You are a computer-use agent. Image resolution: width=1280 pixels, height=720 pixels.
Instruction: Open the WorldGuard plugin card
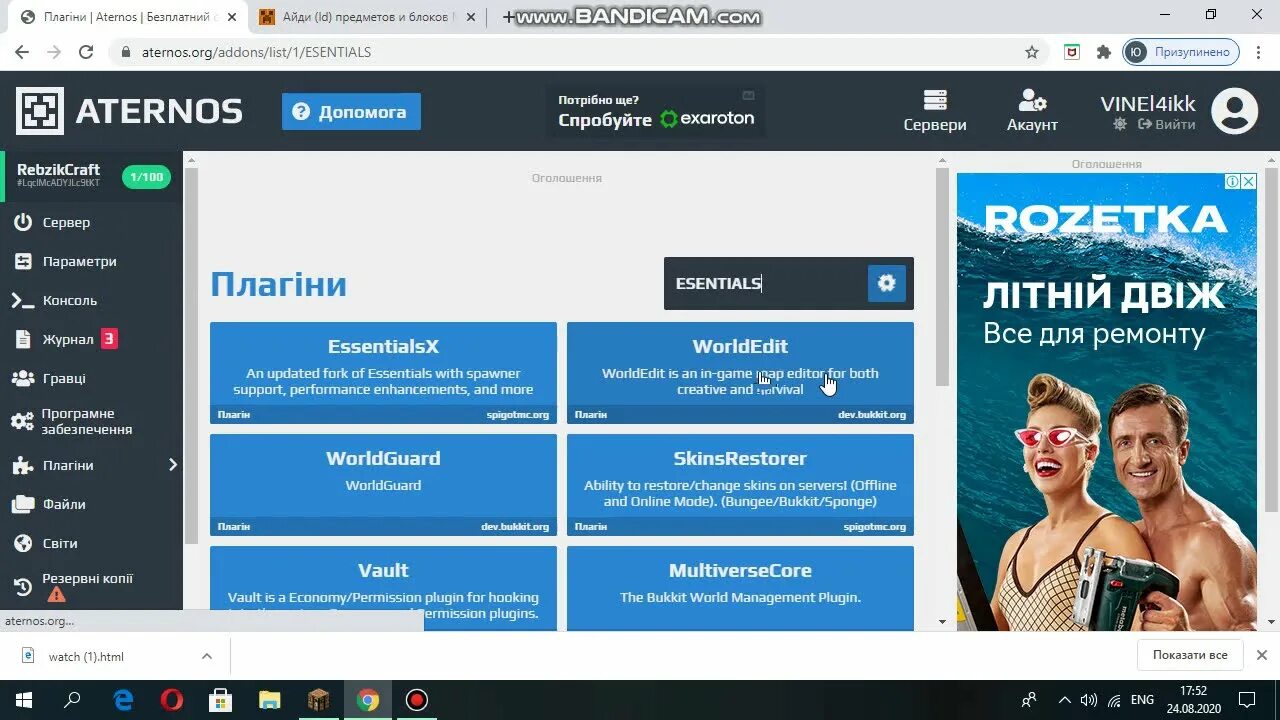coord(383,484)
